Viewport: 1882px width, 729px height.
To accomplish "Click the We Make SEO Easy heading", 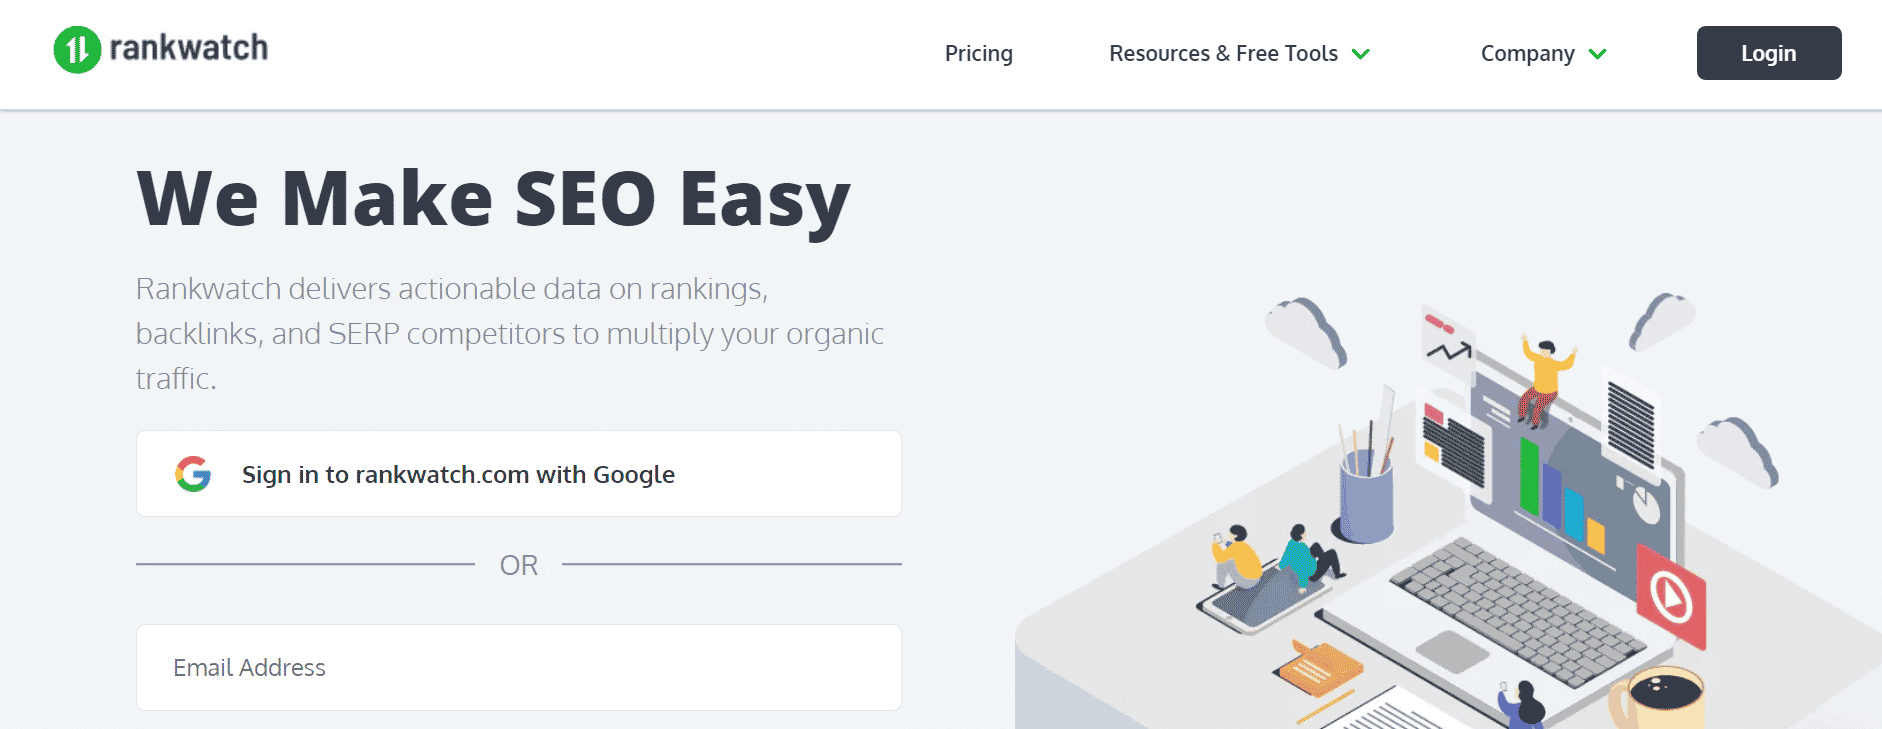I will (494, 200).
